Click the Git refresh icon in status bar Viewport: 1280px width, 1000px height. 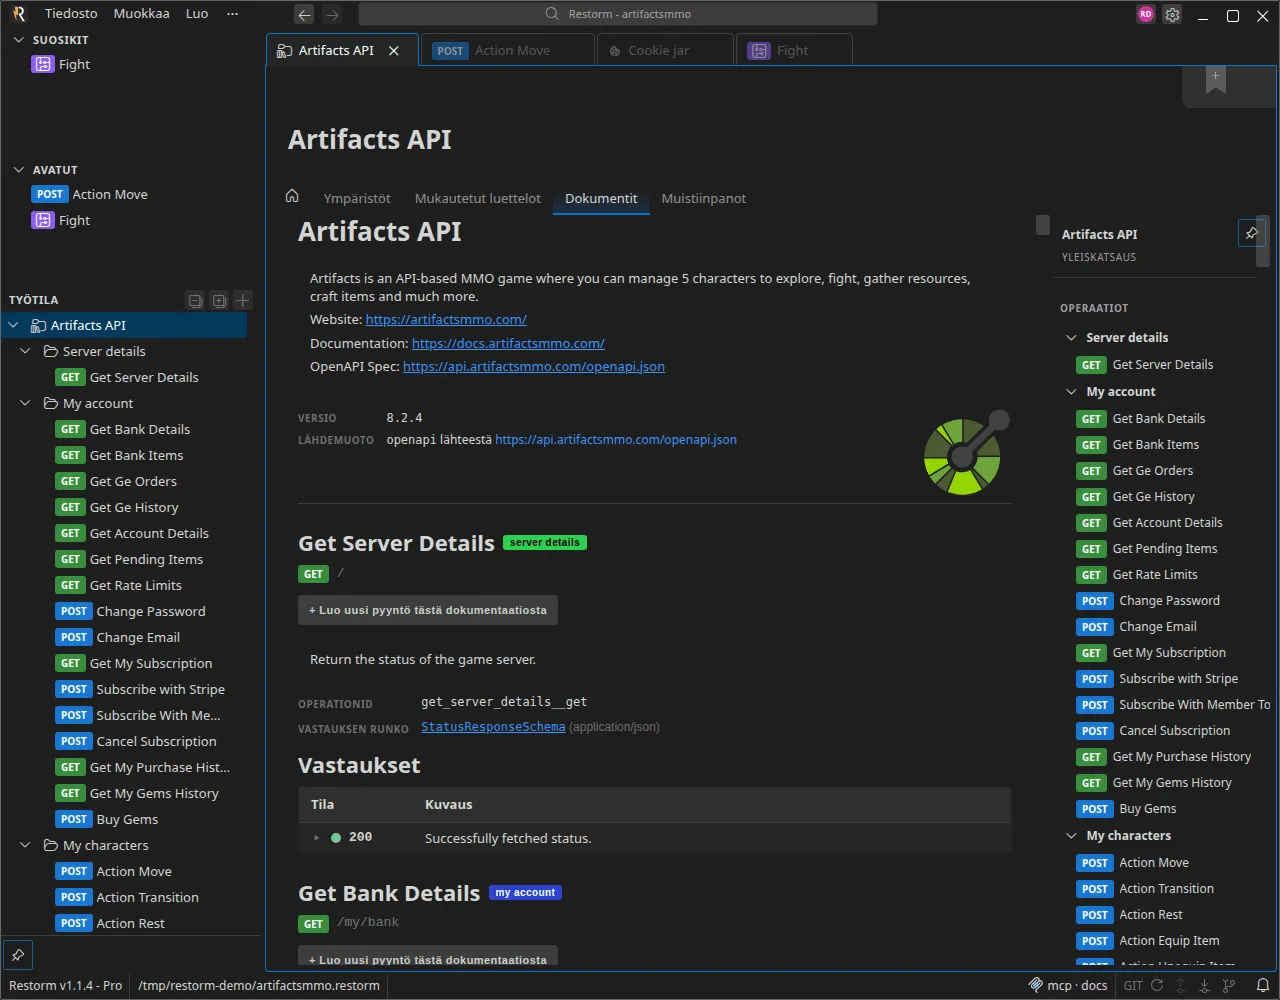(1157, 985)
